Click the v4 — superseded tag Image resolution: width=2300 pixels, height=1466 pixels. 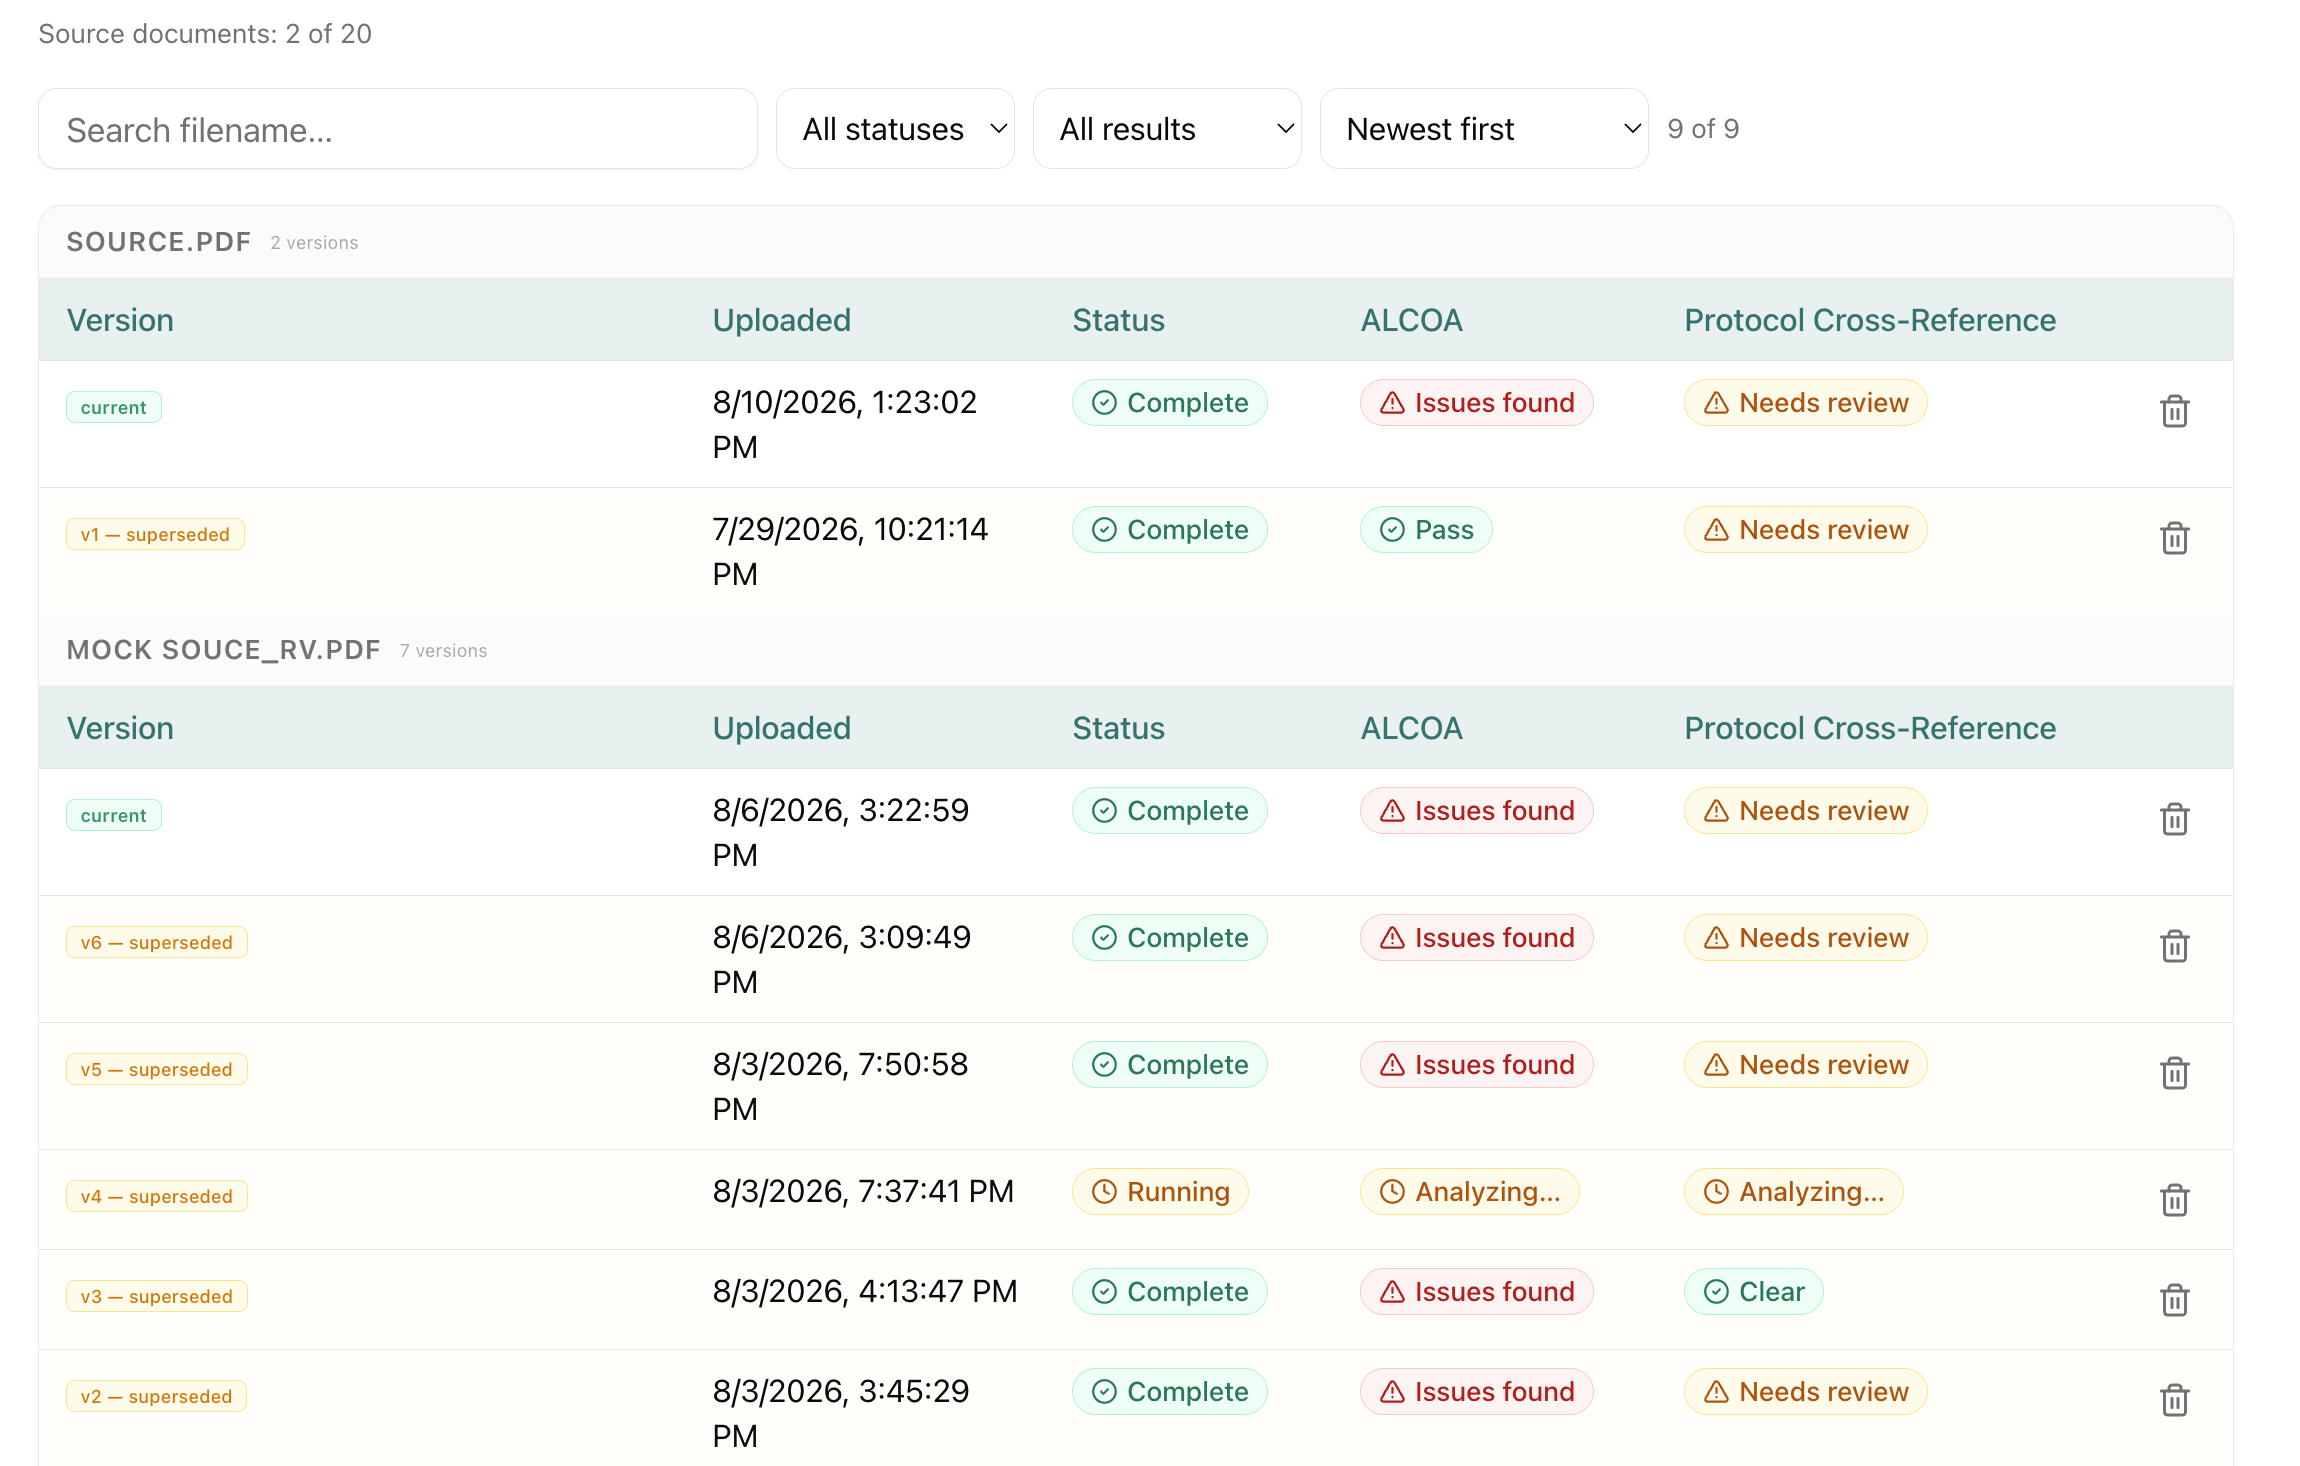156,1196
